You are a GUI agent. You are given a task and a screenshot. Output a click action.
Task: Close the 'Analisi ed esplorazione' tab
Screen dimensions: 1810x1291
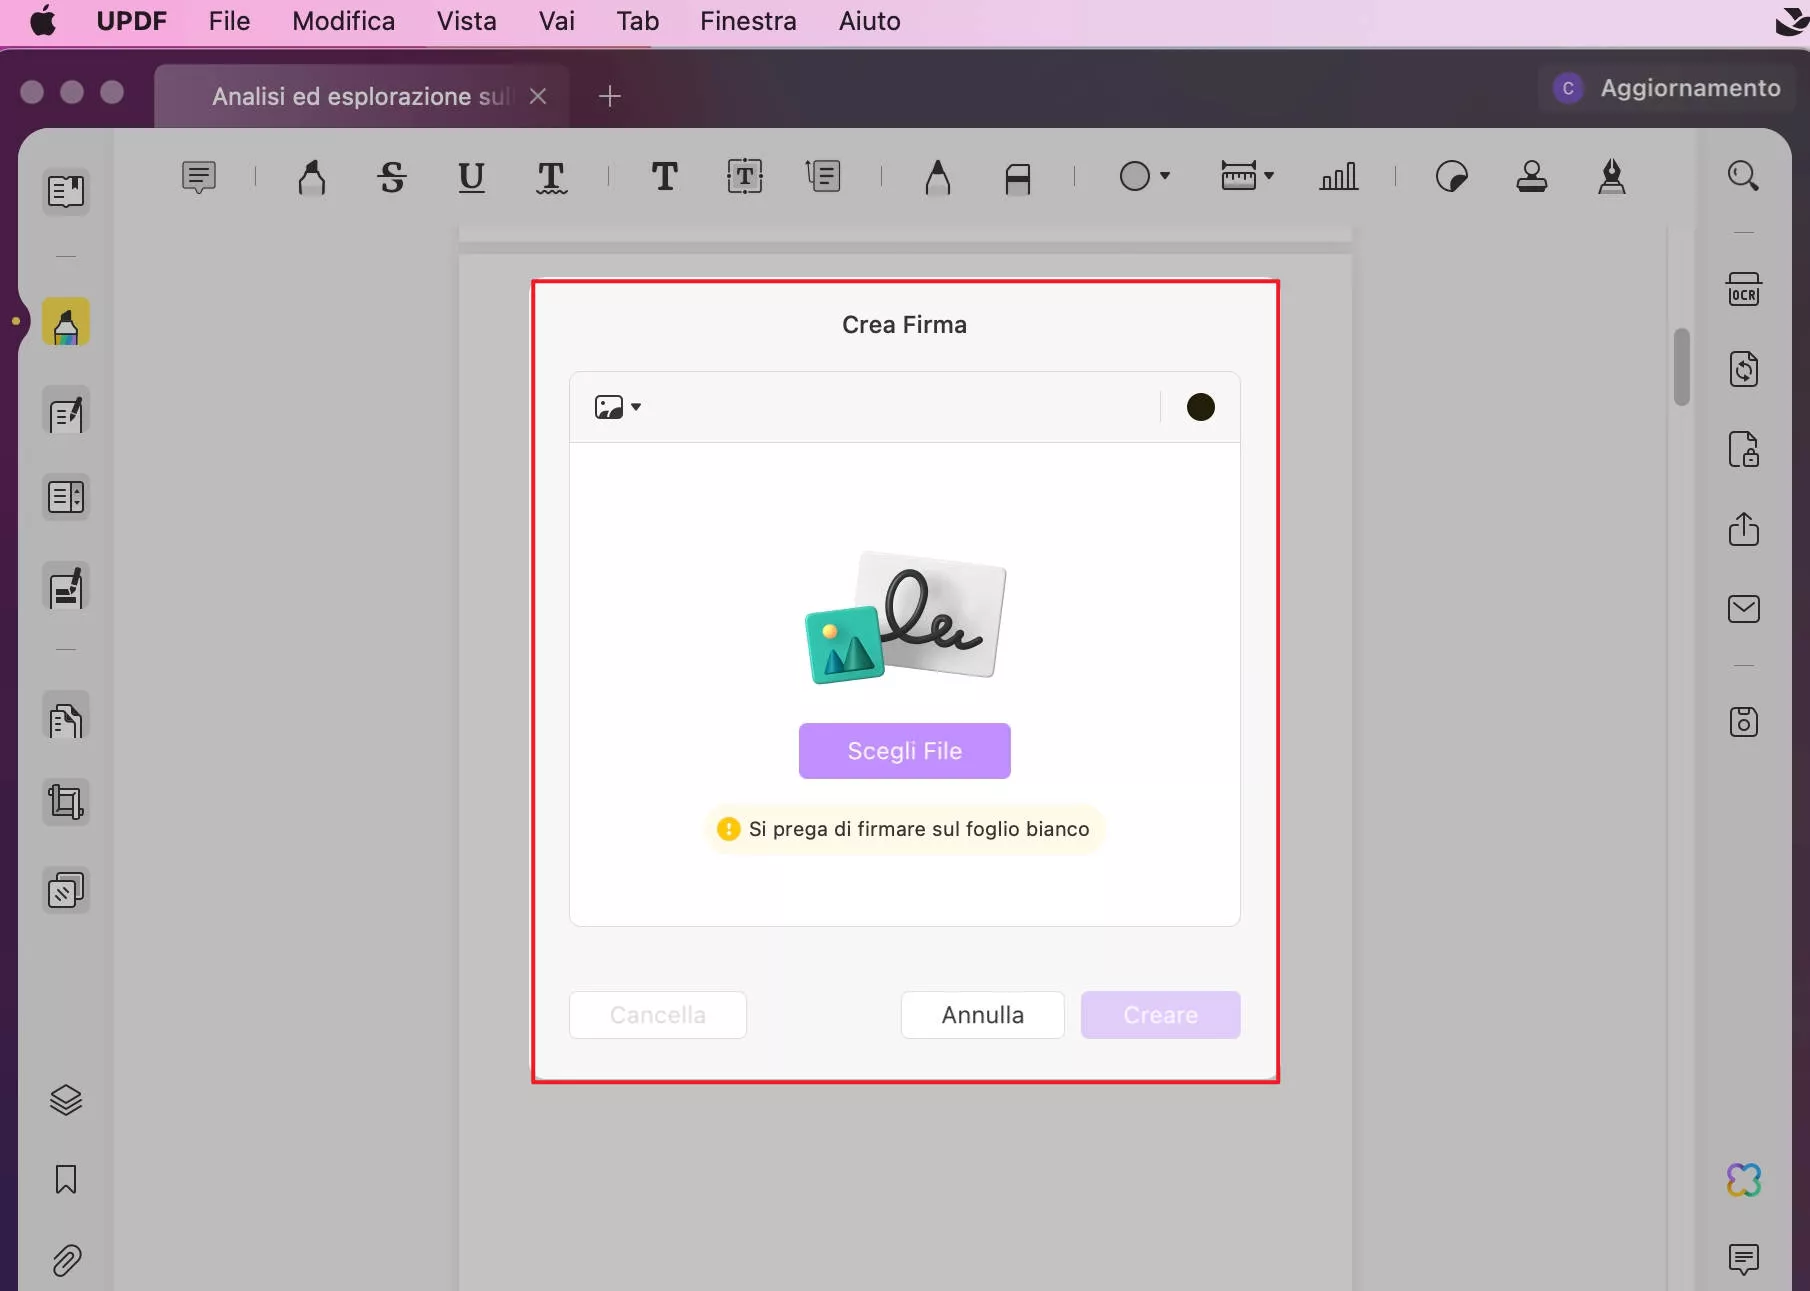(x=538, y=96)
